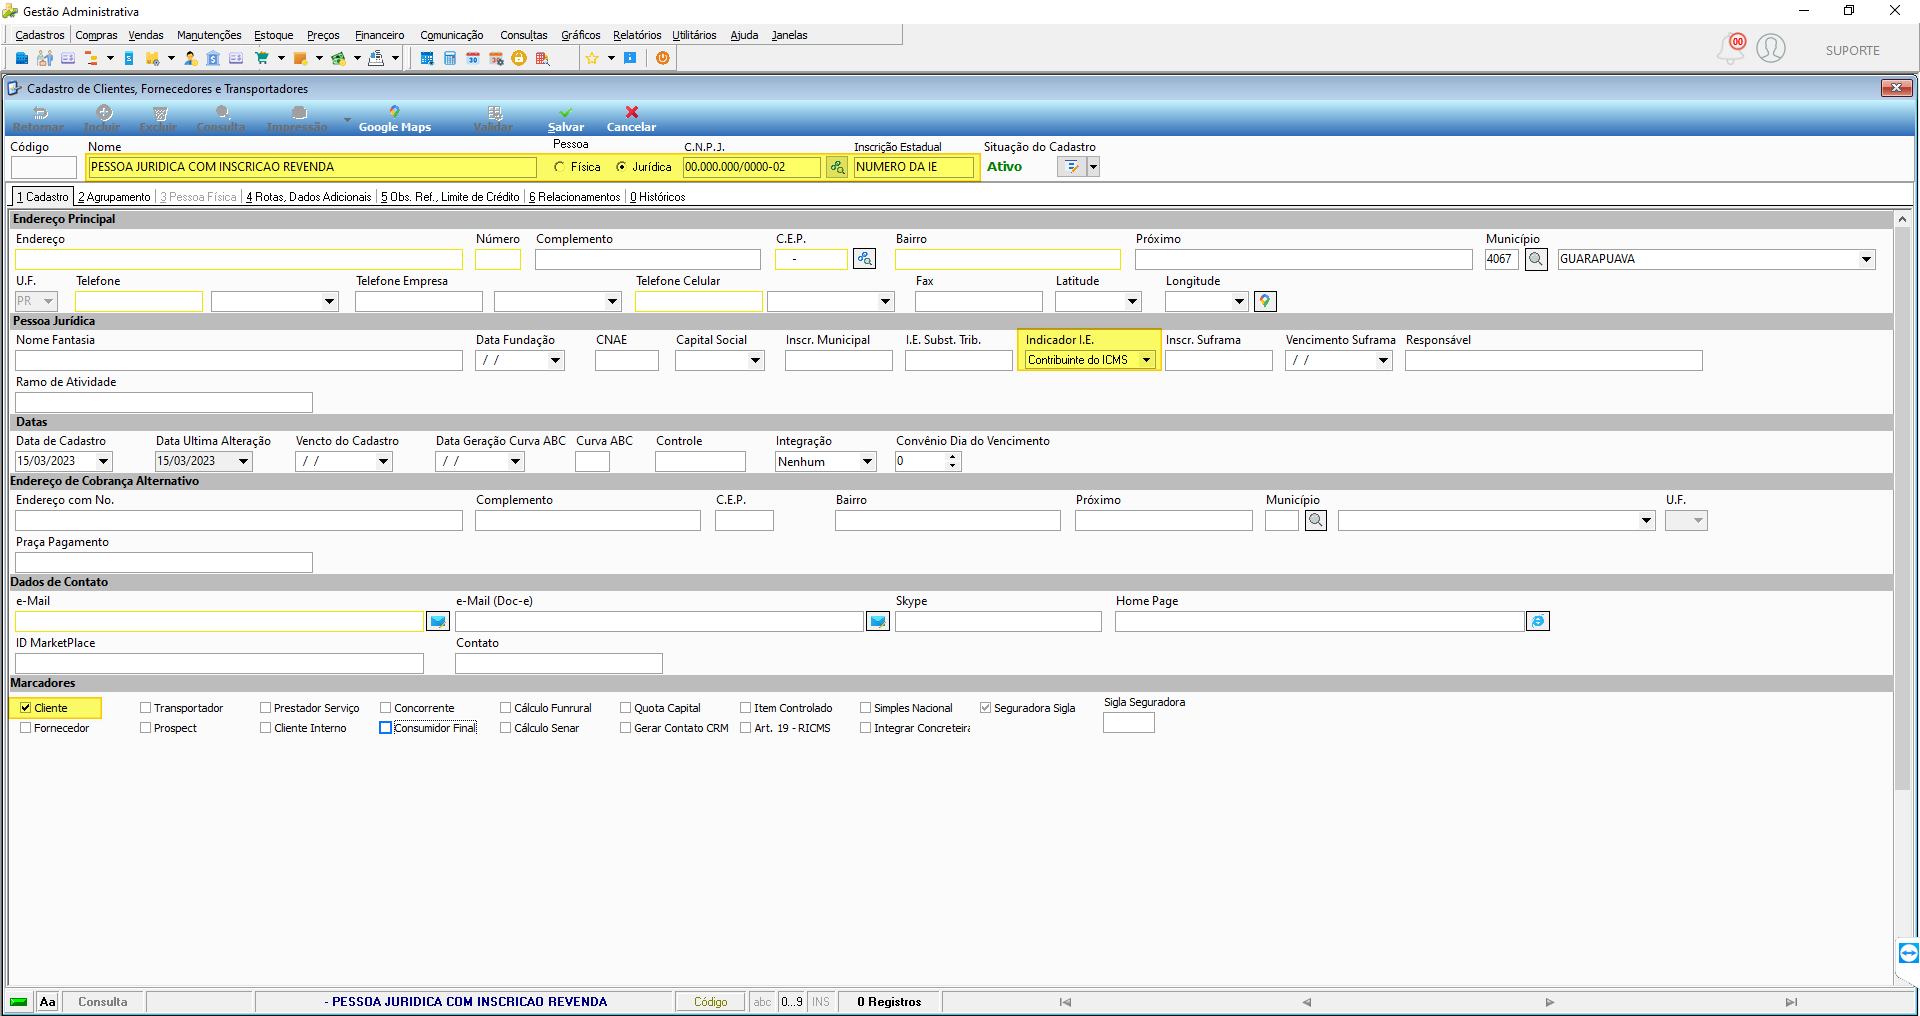This screenshot has height=1016, width=1920.
Task: Increase Convênio Dia do Vencimento stepper
Action: (x=953, y=456)
